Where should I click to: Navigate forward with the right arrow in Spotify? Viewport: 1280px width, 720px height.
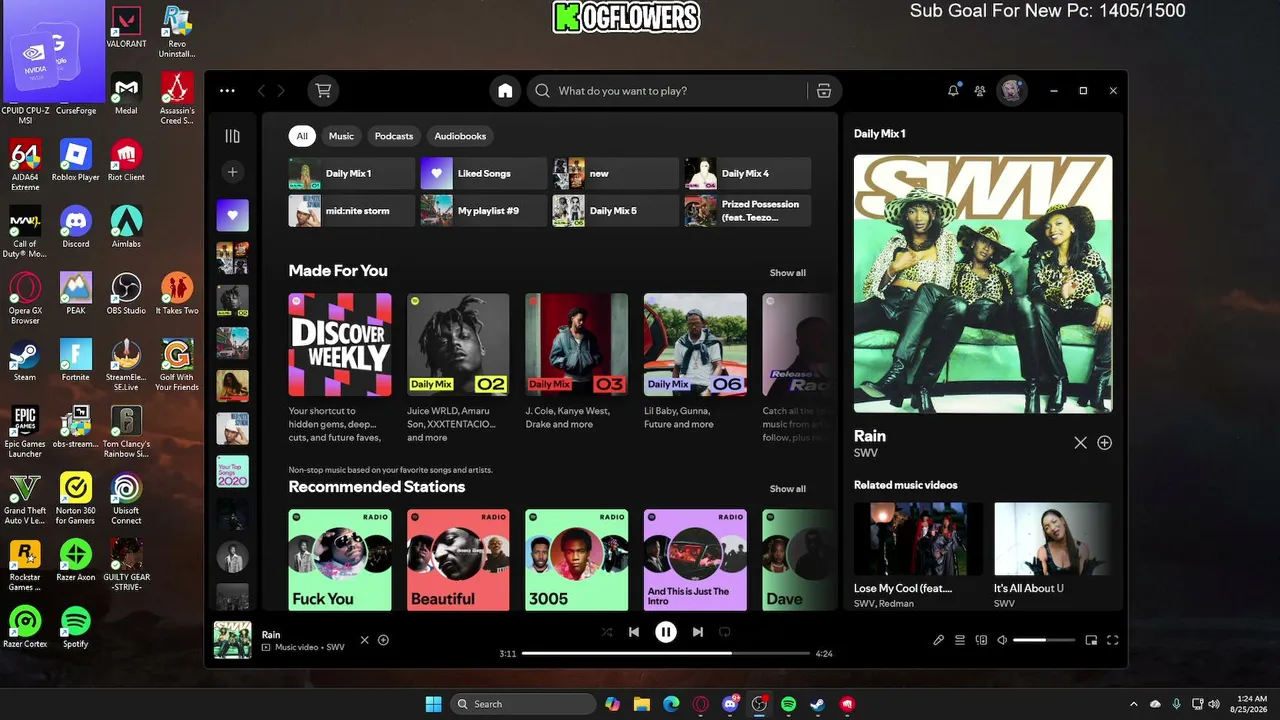281,91
